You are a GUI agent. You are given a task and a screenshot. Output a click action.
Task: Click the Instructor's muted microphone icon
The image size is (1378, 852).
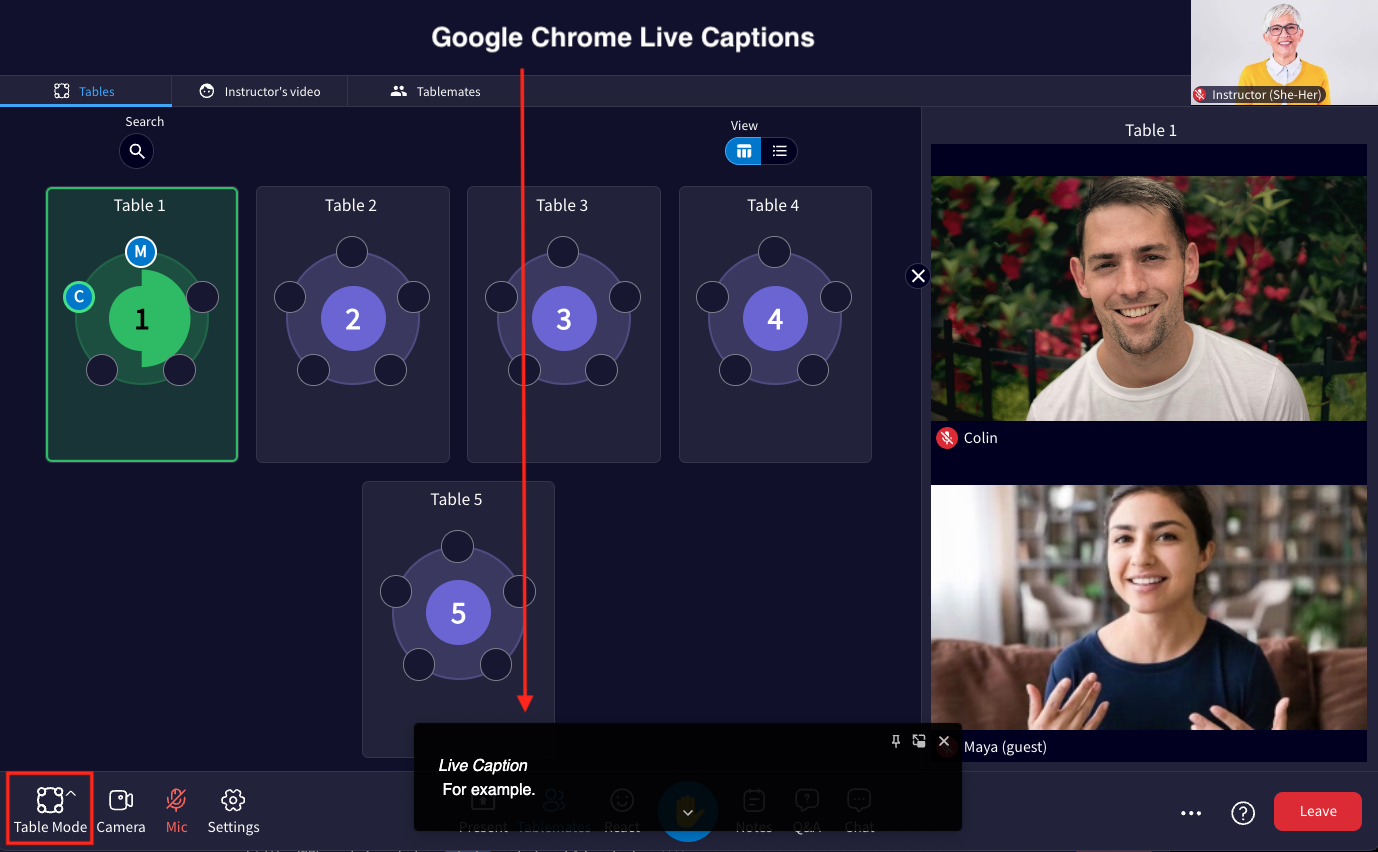pos(1200,95)
